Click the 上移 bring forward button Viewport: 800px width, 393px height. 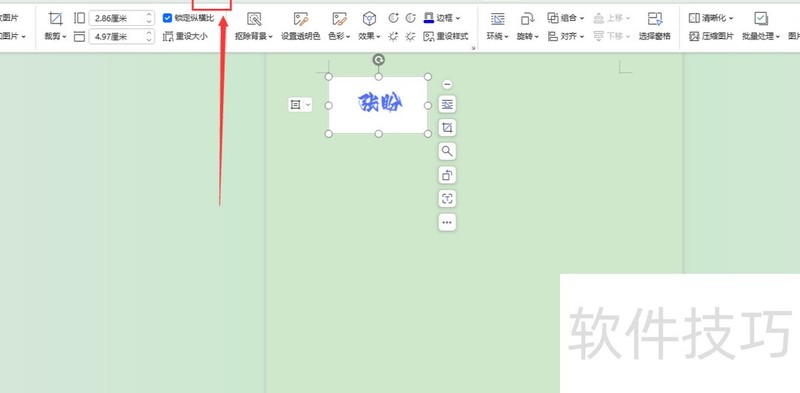pos(612,18)
